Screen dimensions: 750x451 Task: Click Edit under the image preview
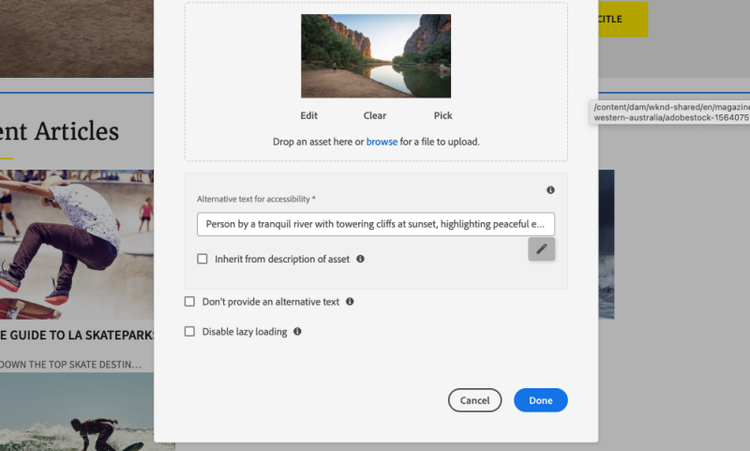309,116
